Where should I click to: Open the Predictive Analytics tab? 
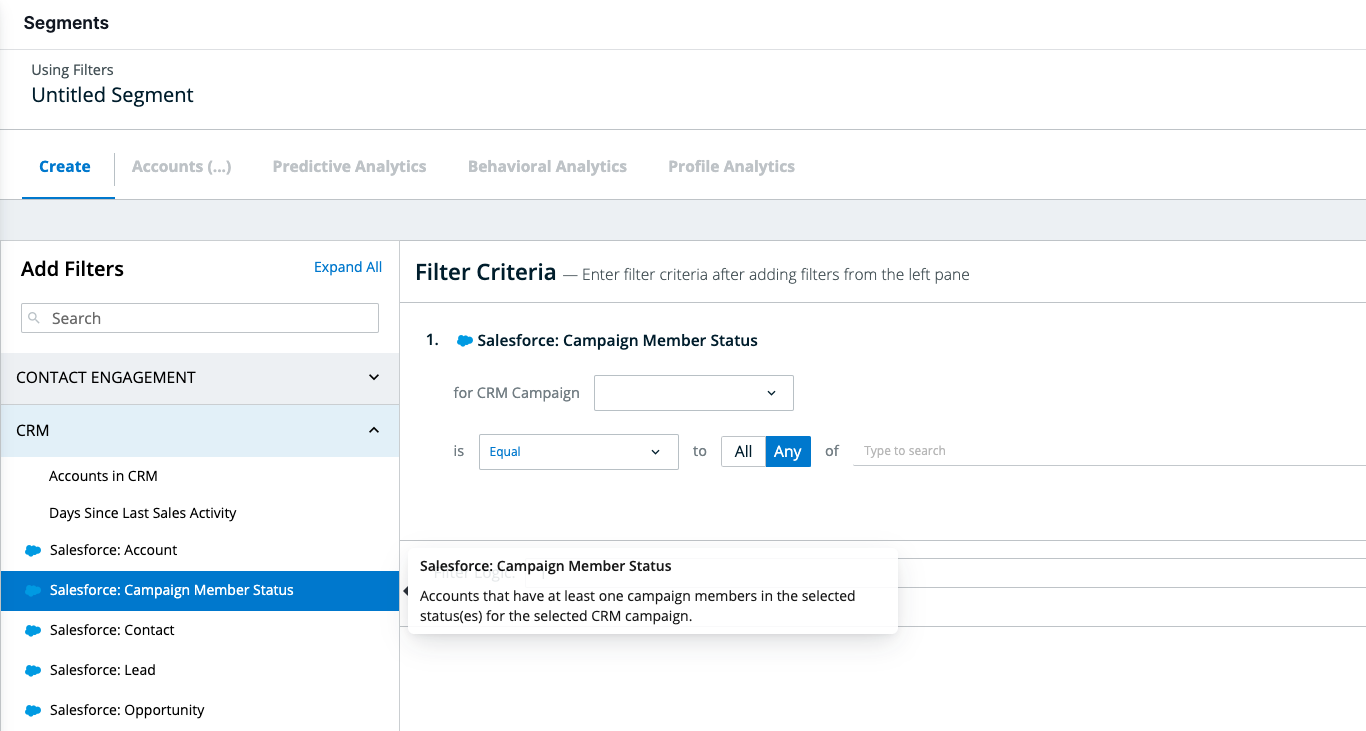(349, 167)
